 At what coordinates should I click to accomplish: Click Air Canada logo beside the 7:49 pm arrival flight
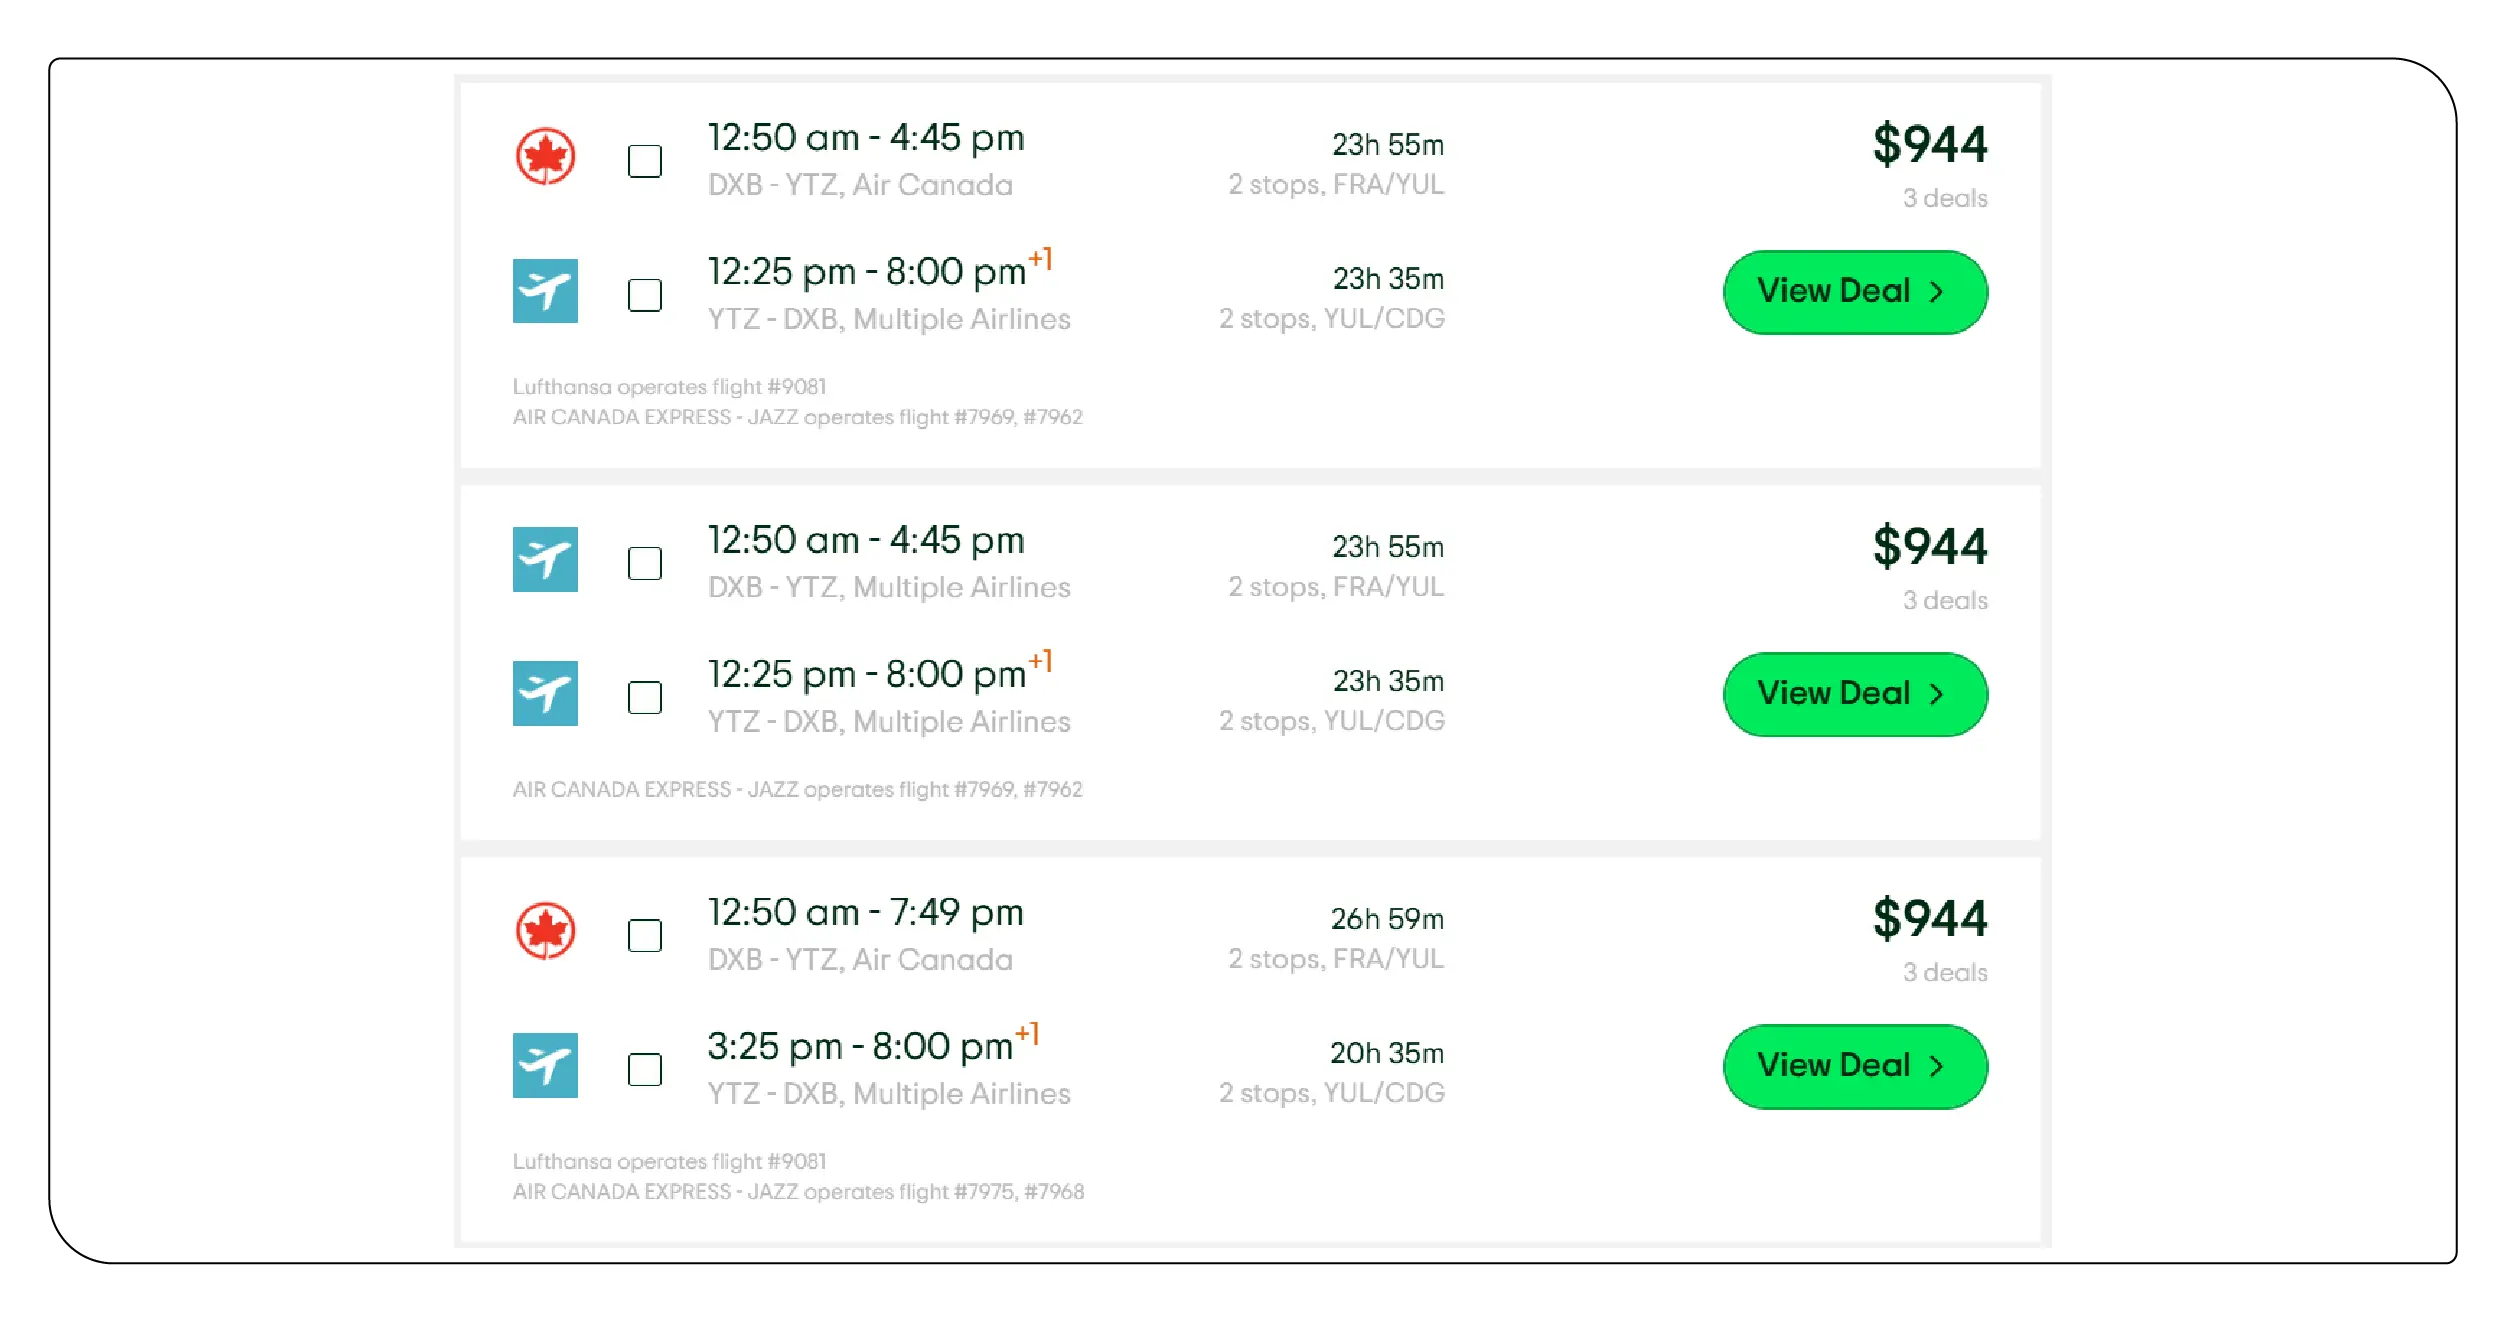(x=545, y=931)
